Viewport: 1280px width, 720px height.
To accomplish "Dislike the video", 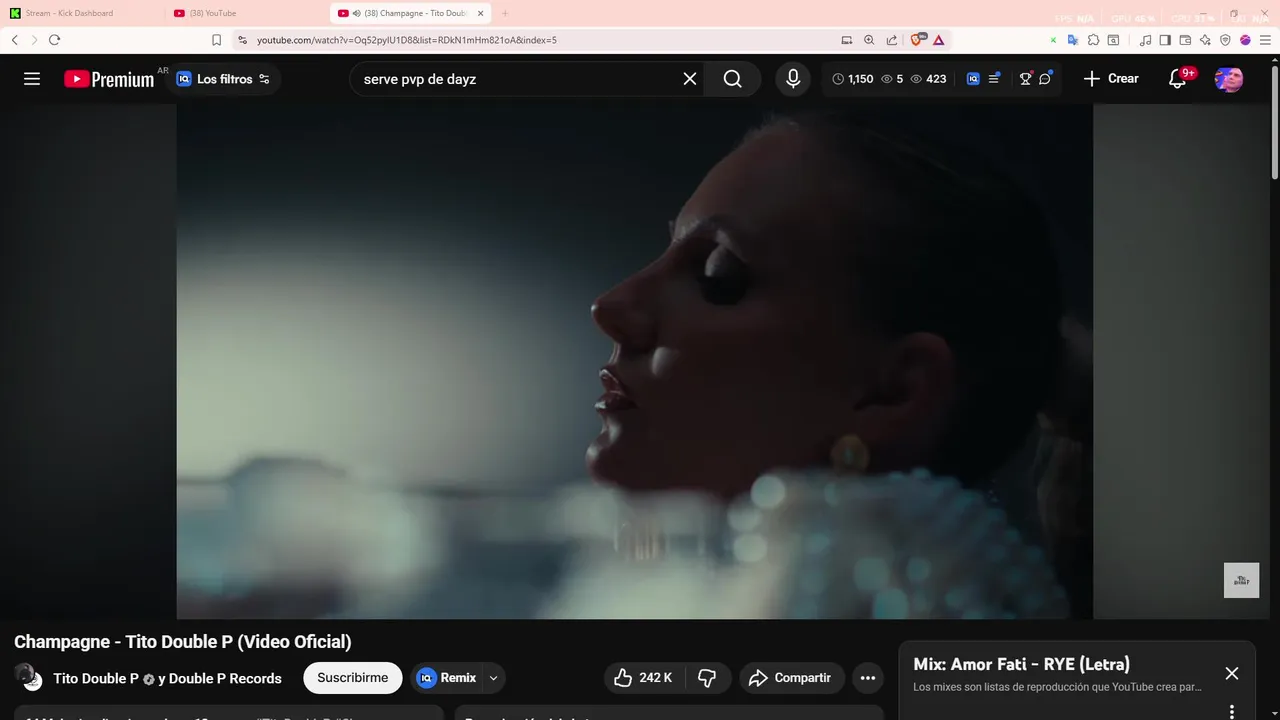I will pos(707,678).
